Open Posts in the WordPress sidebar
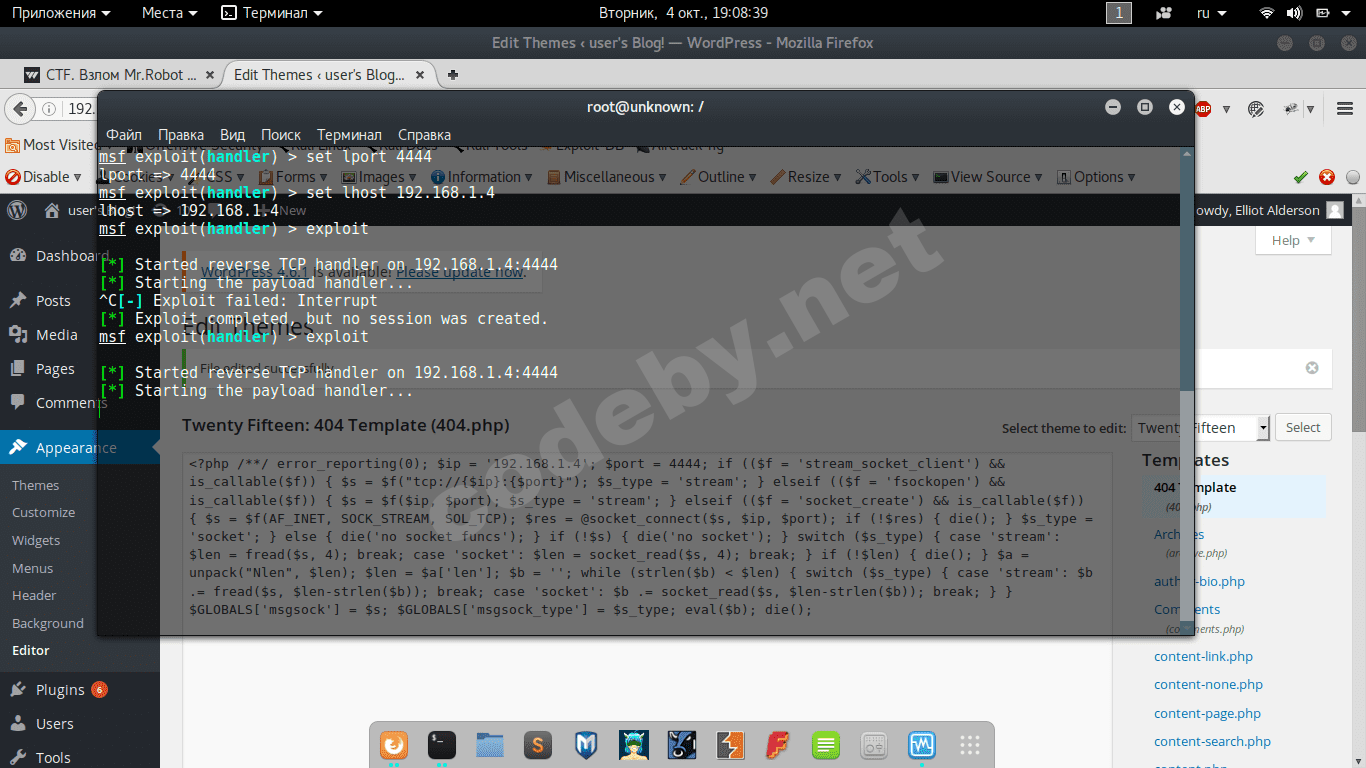The image size is (1366, 768). pyautogui.click(x=53, y=301)
